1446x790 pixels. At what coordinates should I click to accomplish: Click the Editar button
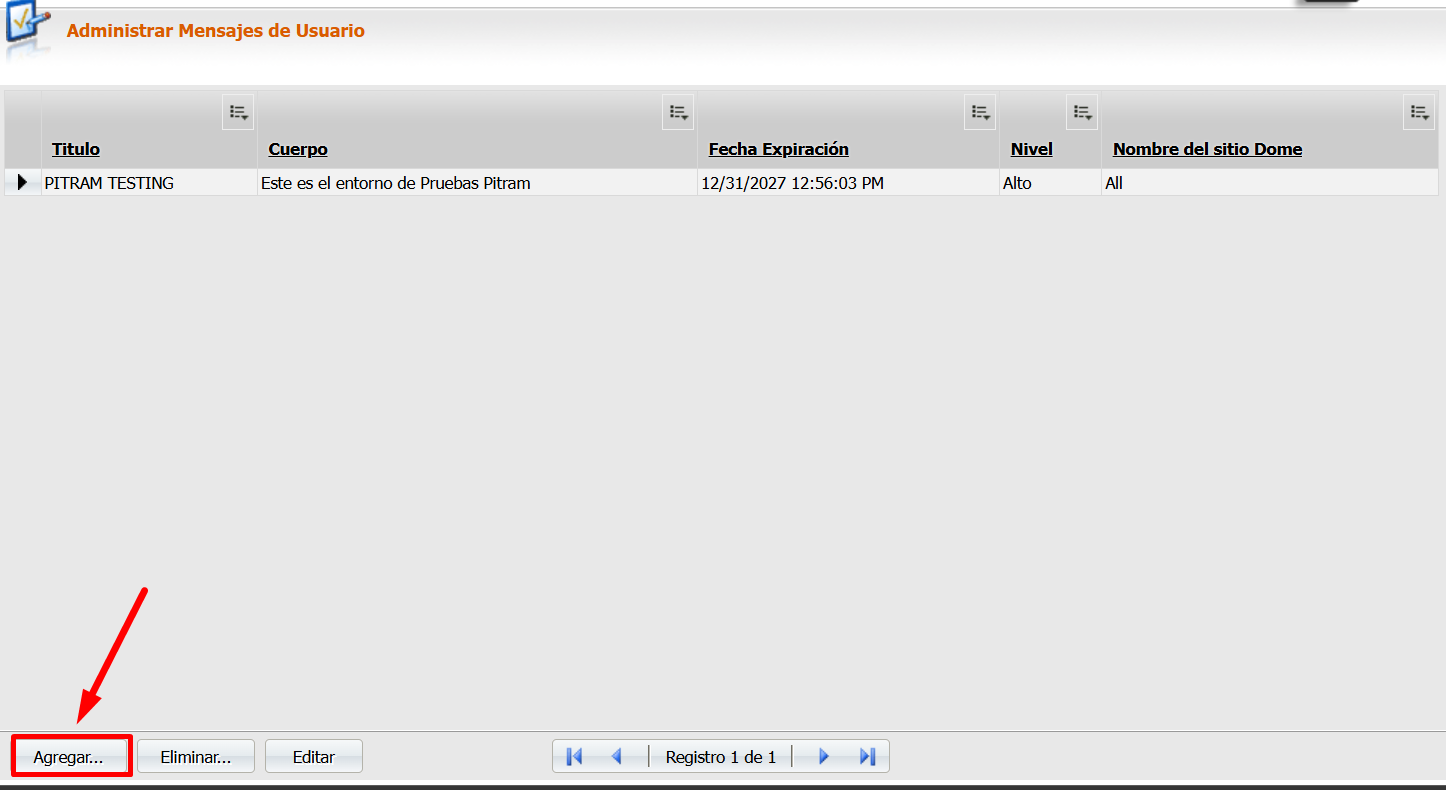pos(313,757)
